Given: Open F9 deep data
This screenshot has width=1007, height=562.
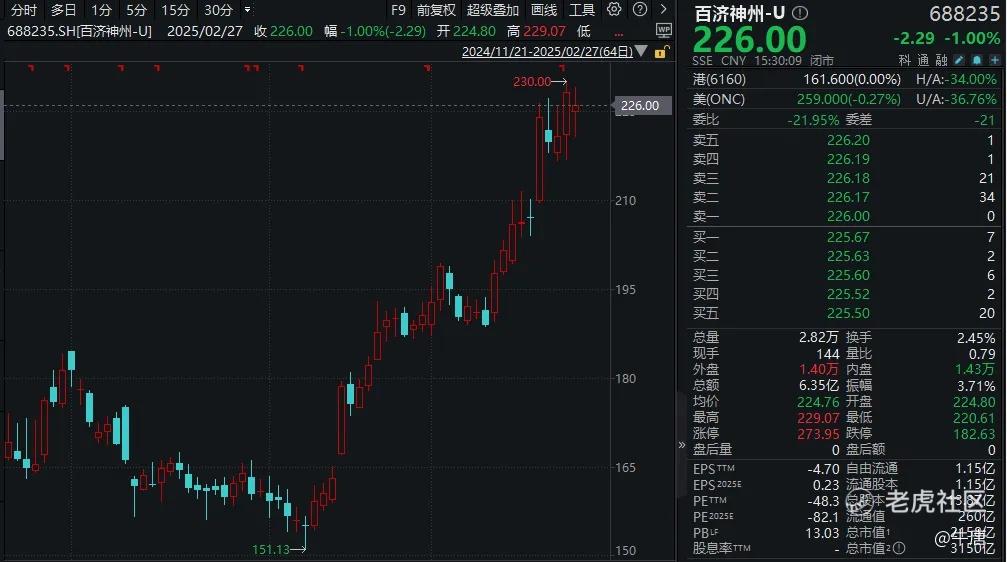Looking at the screenshot, I should click(x=398, y=10).
